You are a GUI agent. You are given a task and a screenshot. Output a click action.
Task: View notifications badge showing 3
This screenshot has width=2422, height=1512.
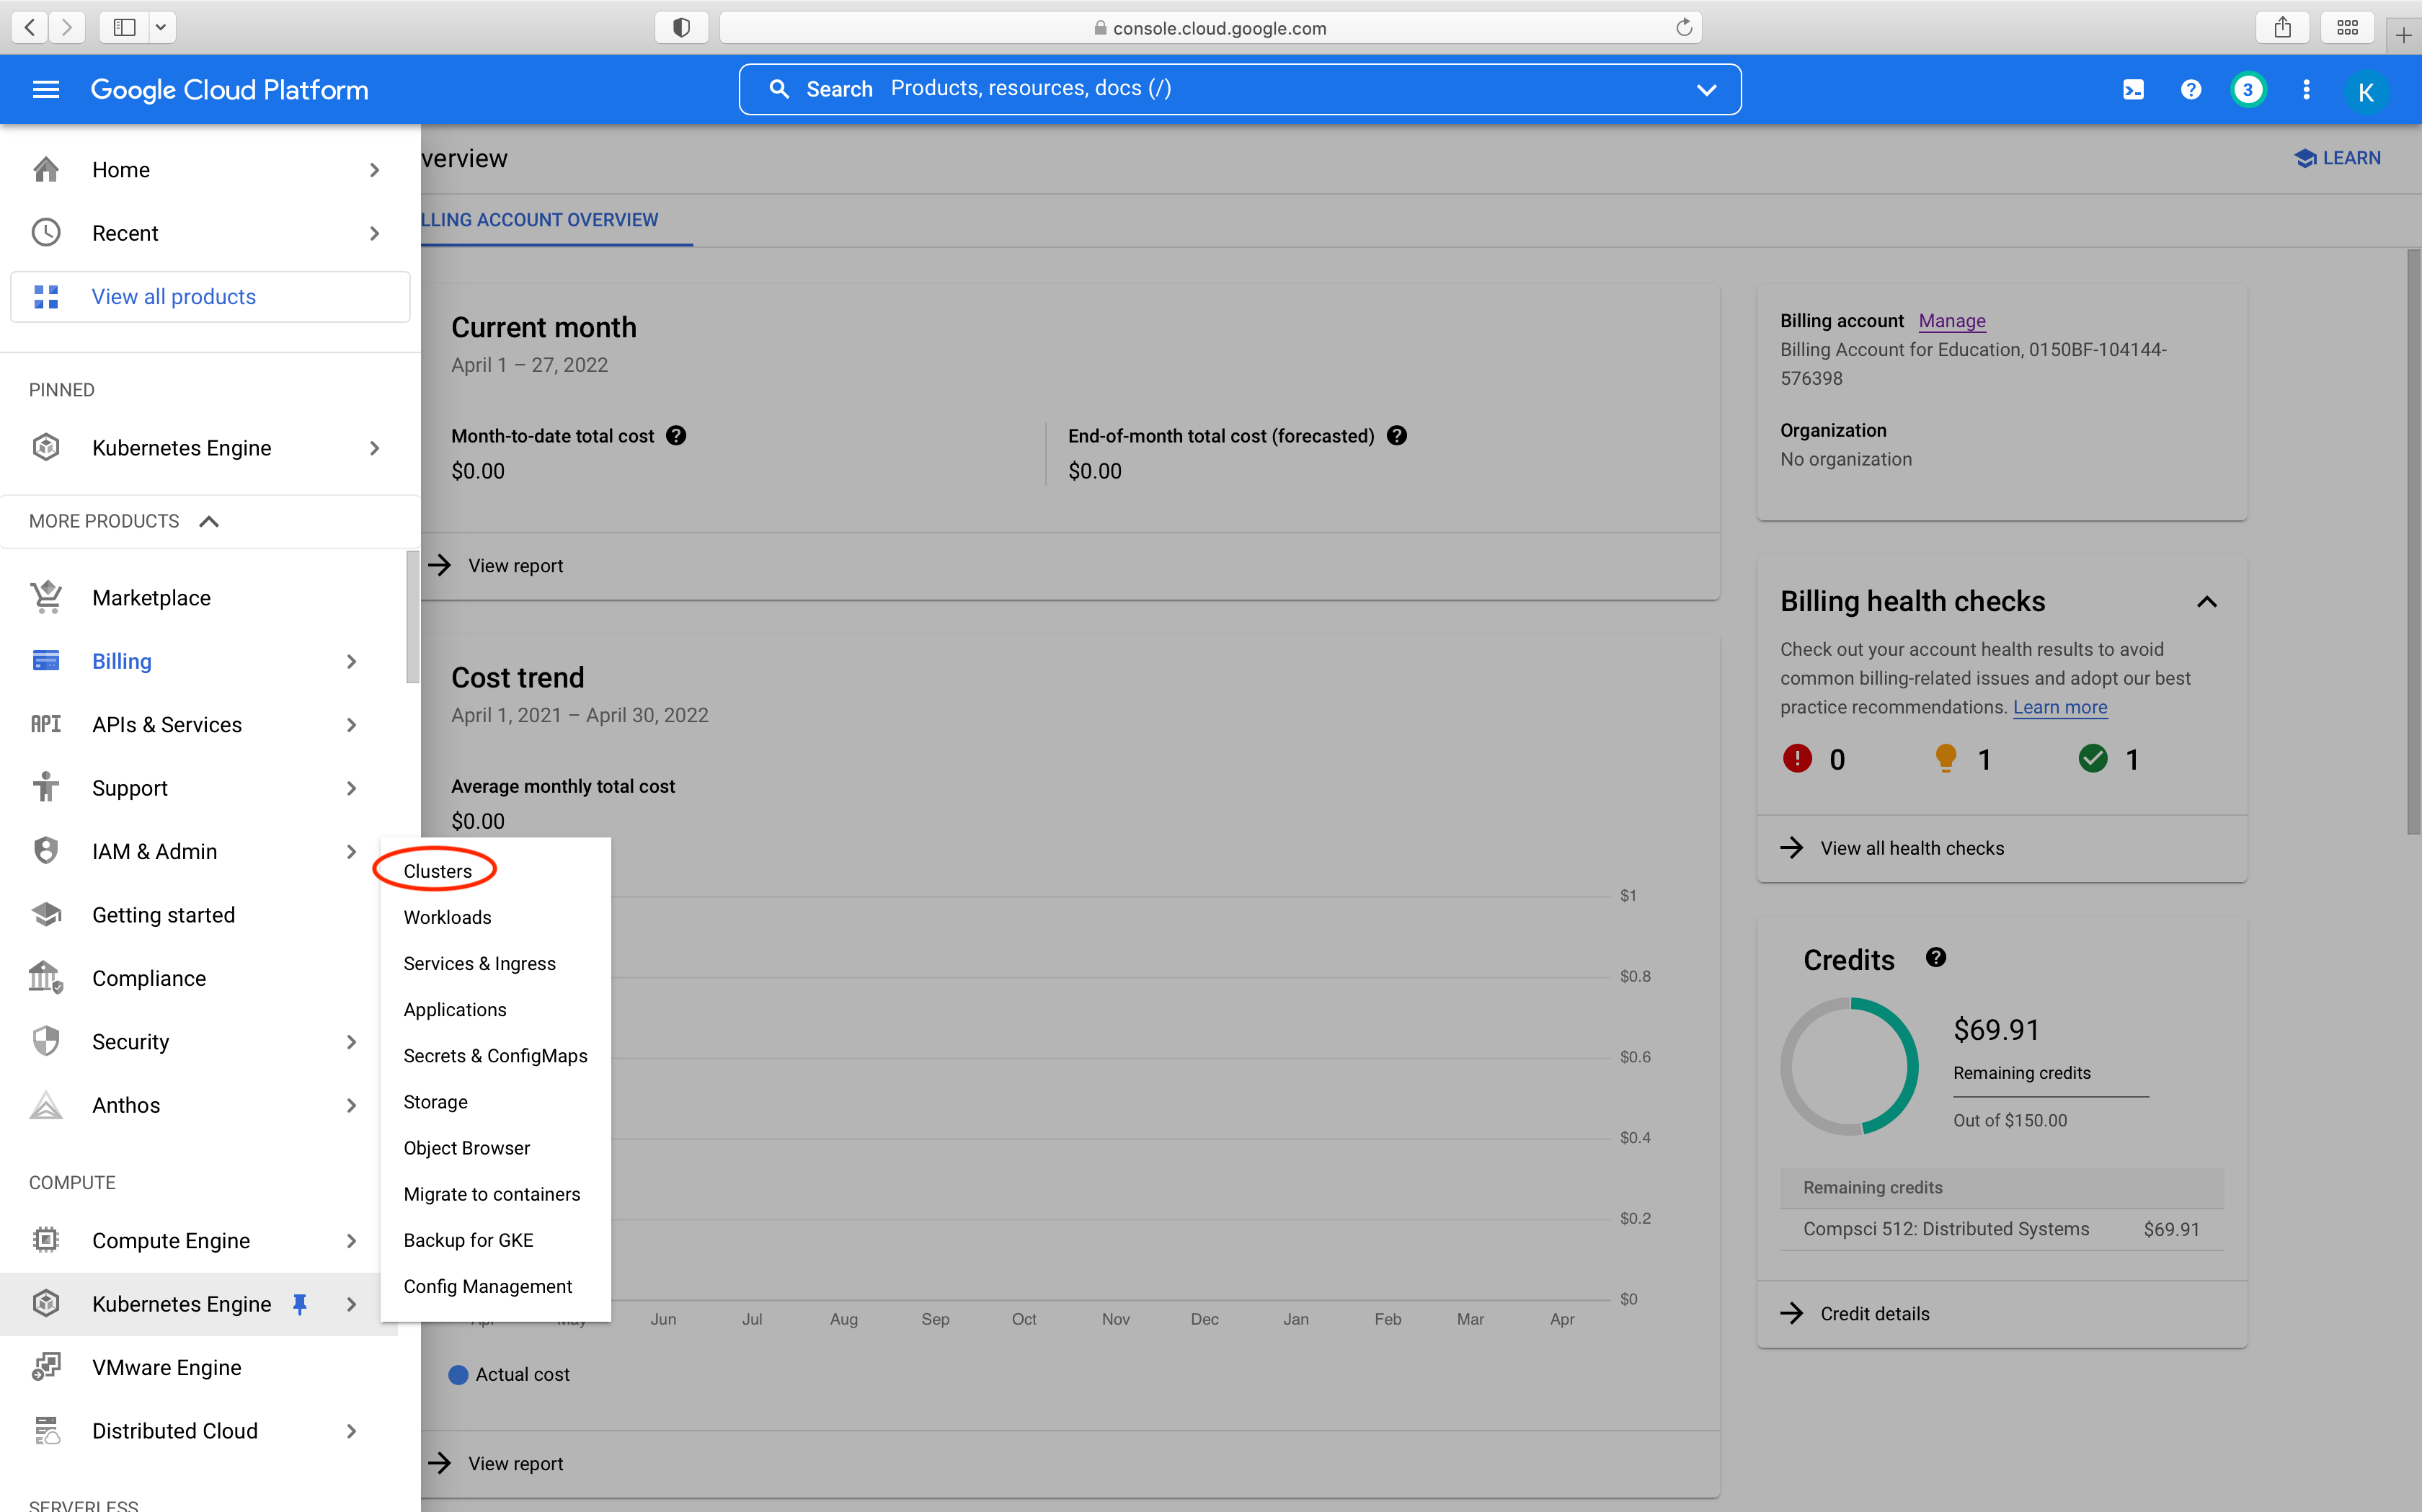tap(2248, 90)
